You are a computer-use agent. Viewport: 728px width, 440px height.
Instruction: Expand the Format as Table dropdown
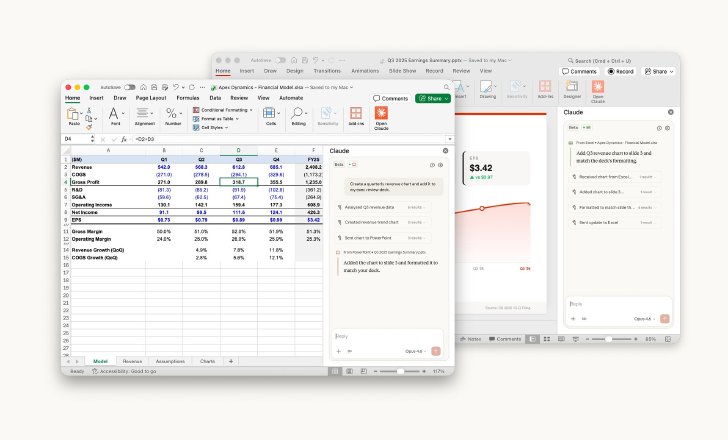[237, 119]
